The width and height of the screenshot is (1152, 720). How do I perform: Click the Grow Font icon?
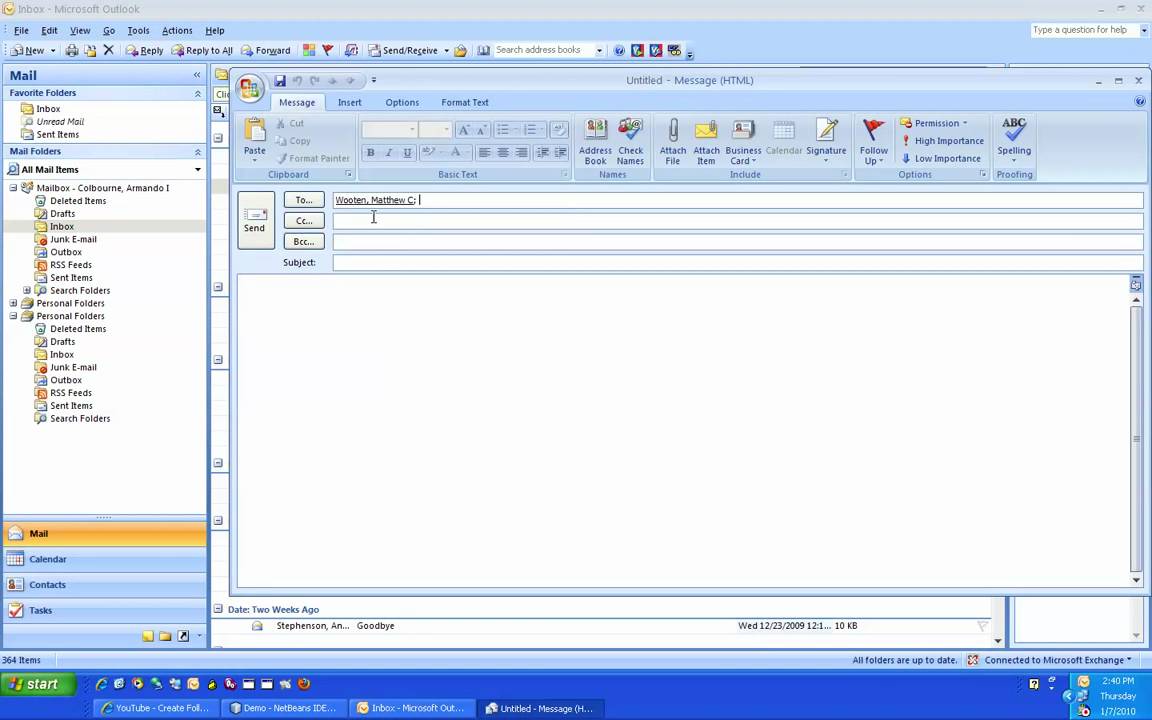tap(464, 130)
